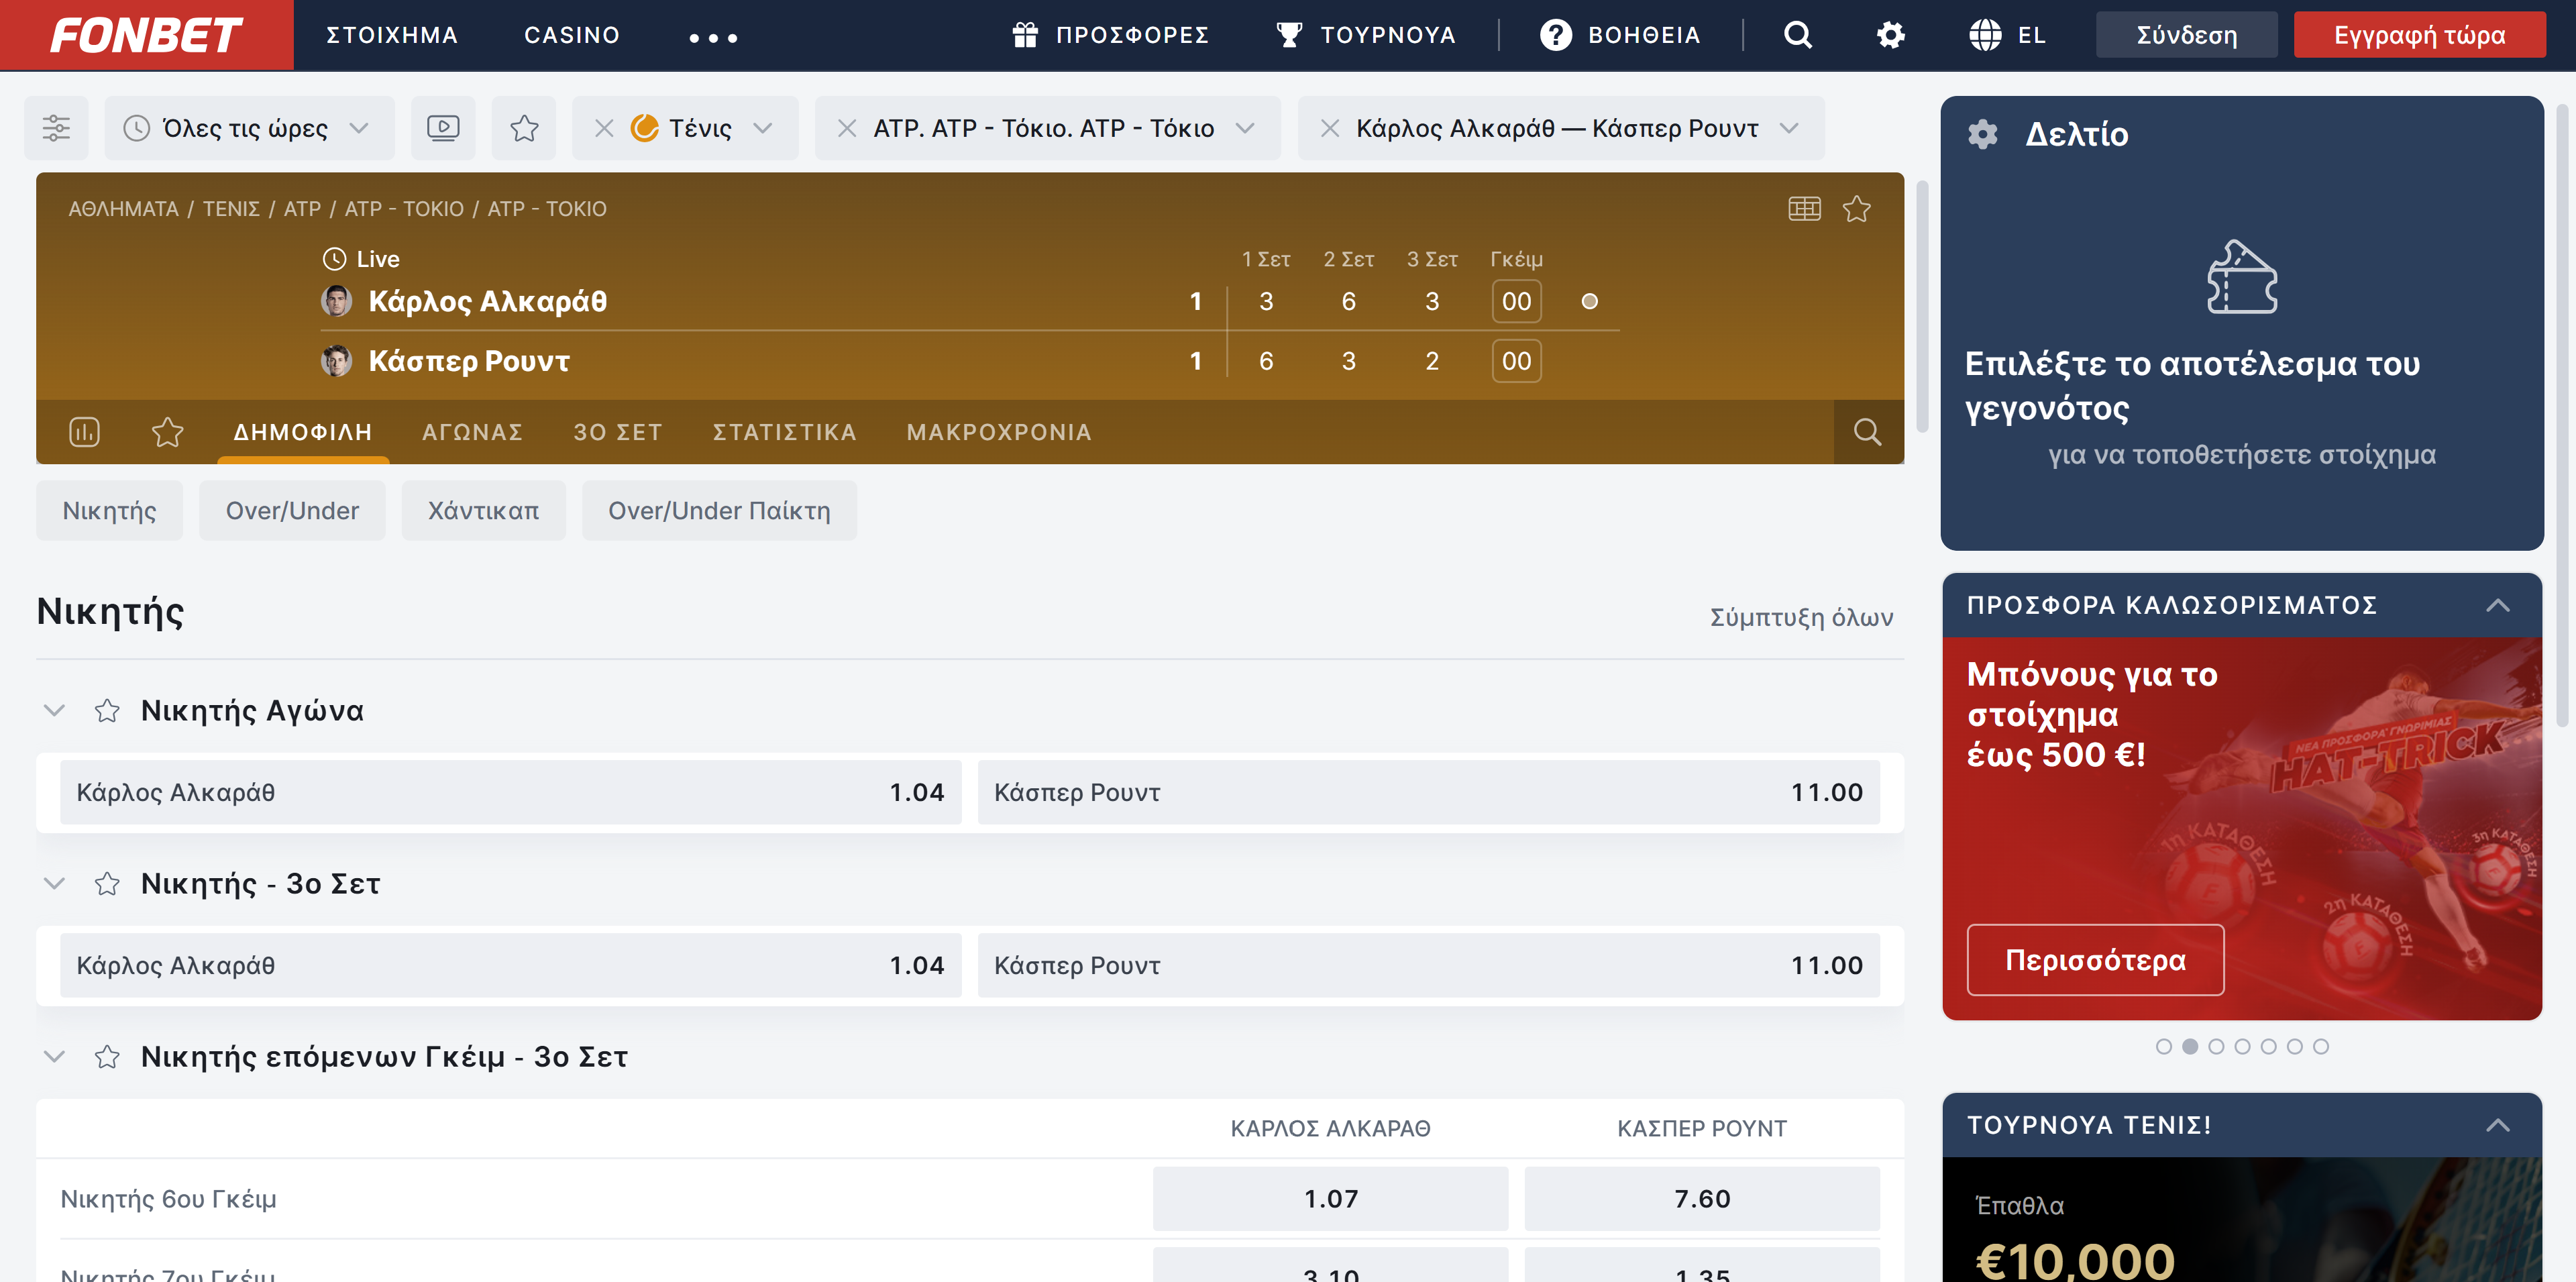The width and height of the screenshot is (2576, 1282).
Task: Go to third promo carousel dot
Action: pyautogui.click(x=2216, y=1047)
